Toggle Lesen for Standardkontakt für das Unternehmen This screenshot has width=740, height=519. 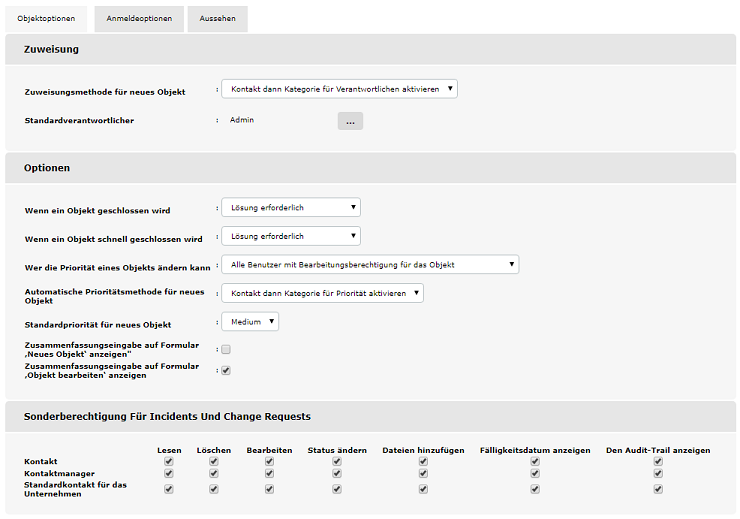tap(169, 489)
